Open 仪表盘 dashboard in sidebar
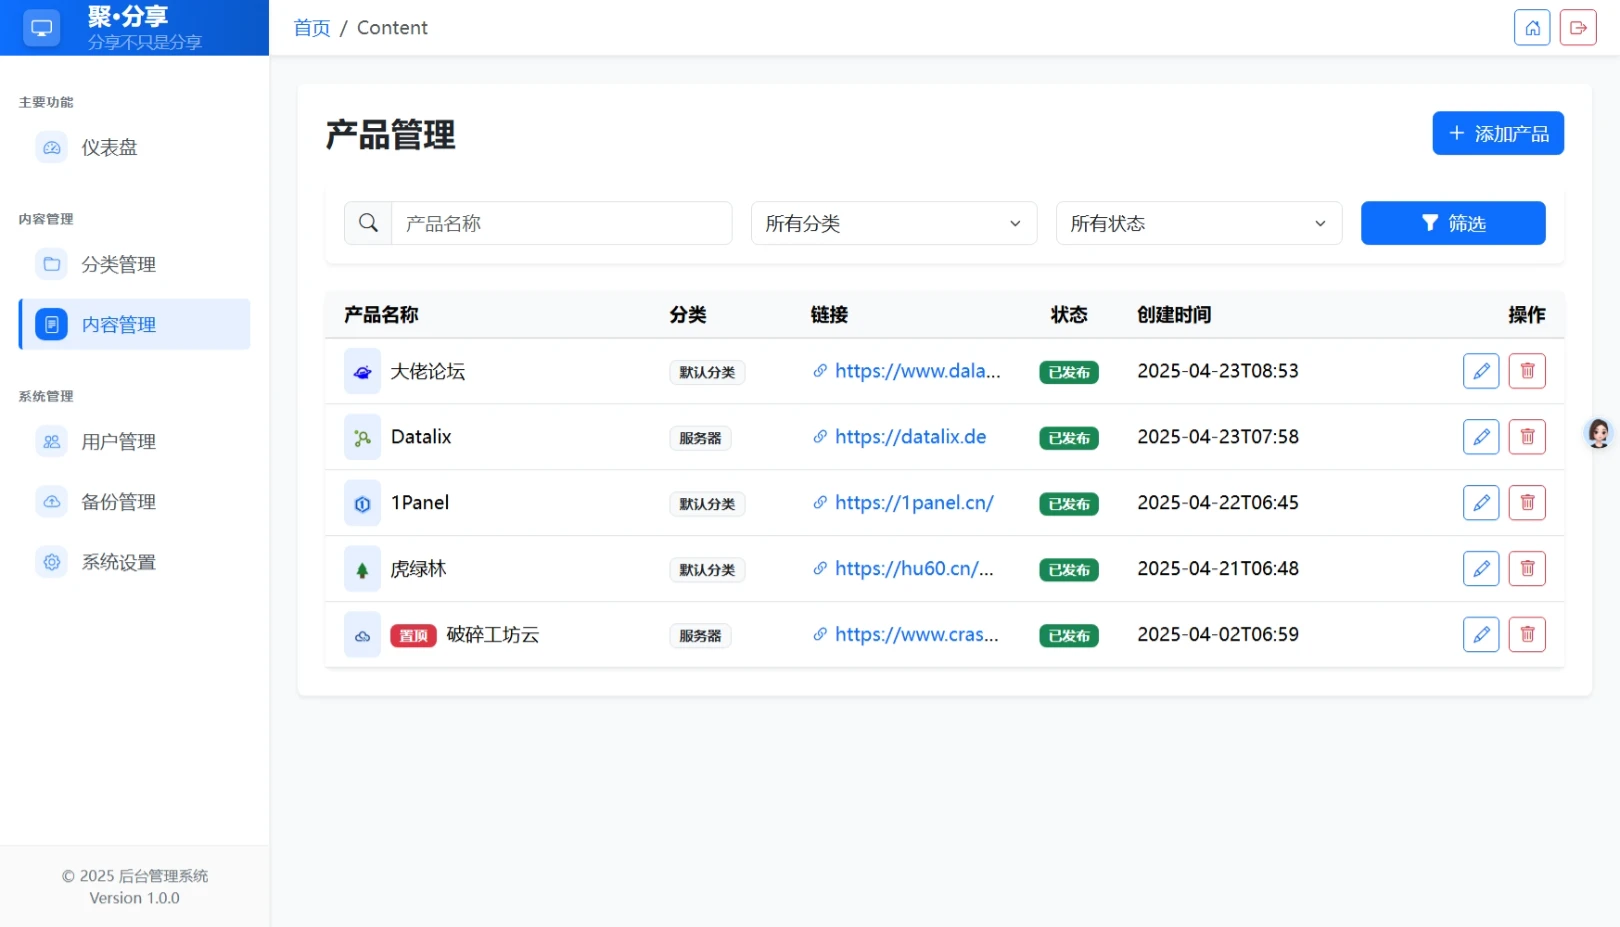Image resolution: width=1620 pixels, height=927 pixels. (109, 148)
